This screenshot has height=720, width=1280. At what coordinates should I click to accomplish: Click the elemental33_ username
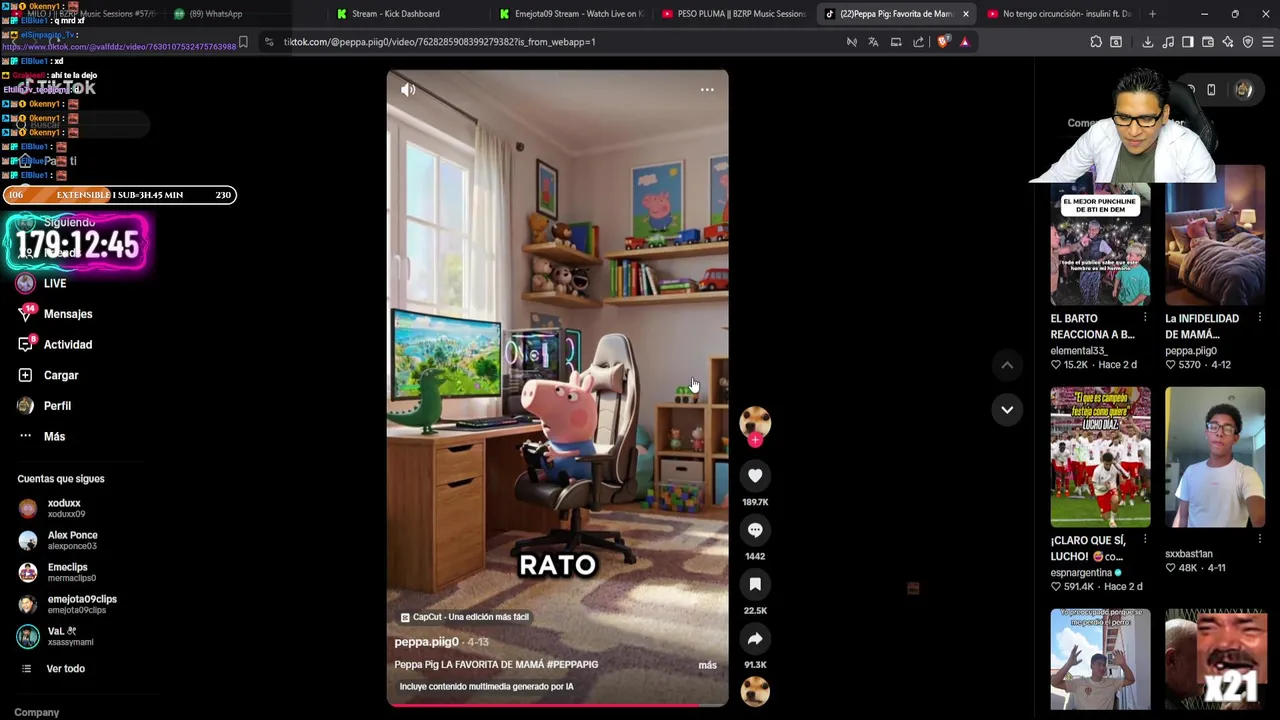click(x=1078, y=351)
